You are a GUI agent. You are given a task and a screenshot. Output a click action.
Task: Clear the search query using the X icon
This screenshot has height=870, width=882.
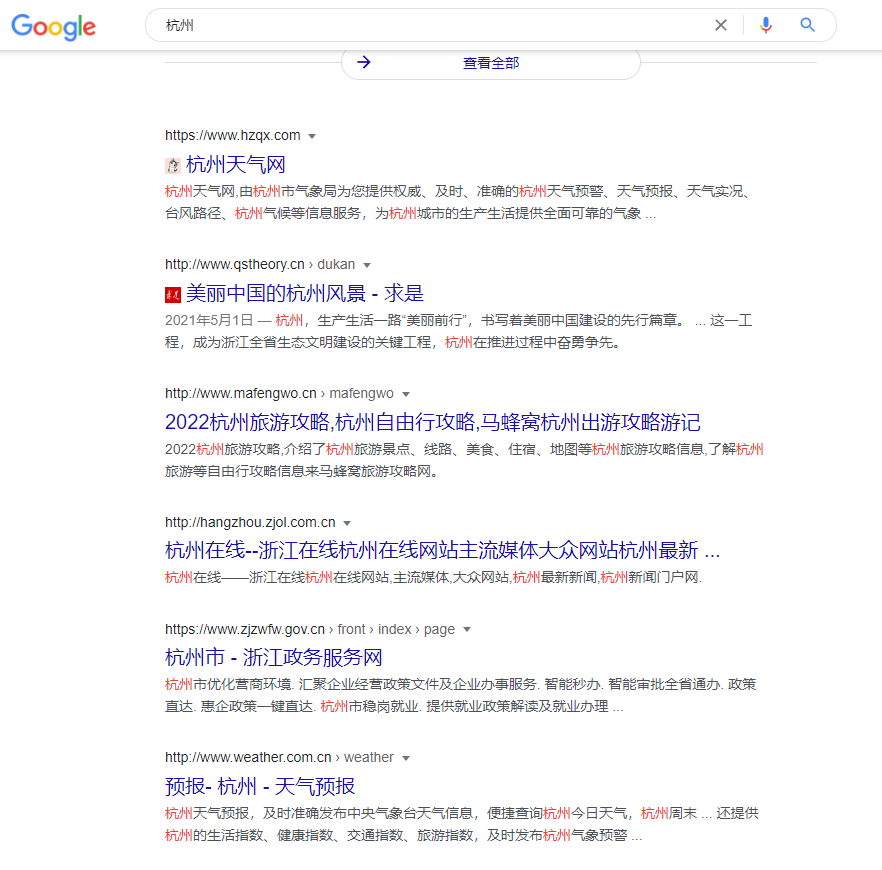[721, 25]
